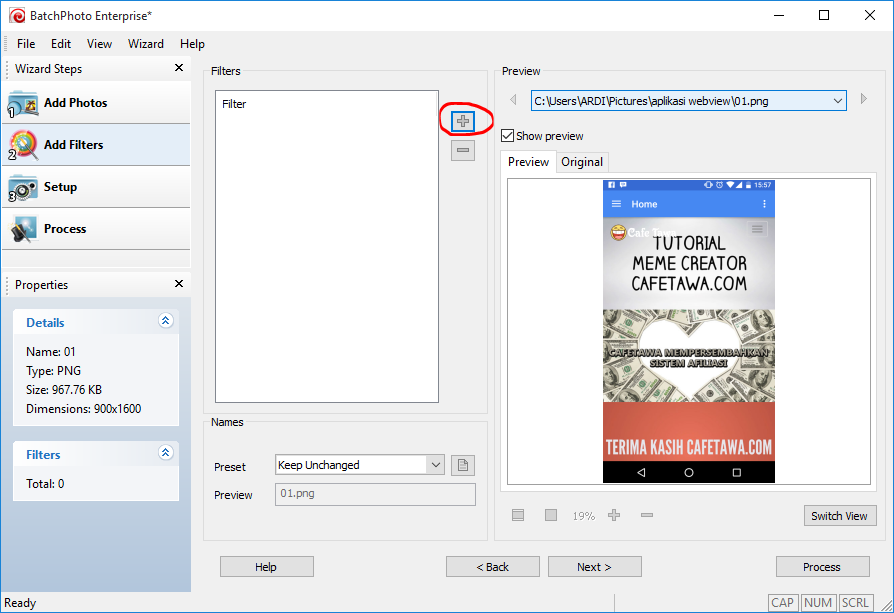Screen dimensions: 894x613
Task: Click the BatchPhoto app logo icon
Action: 17,15
